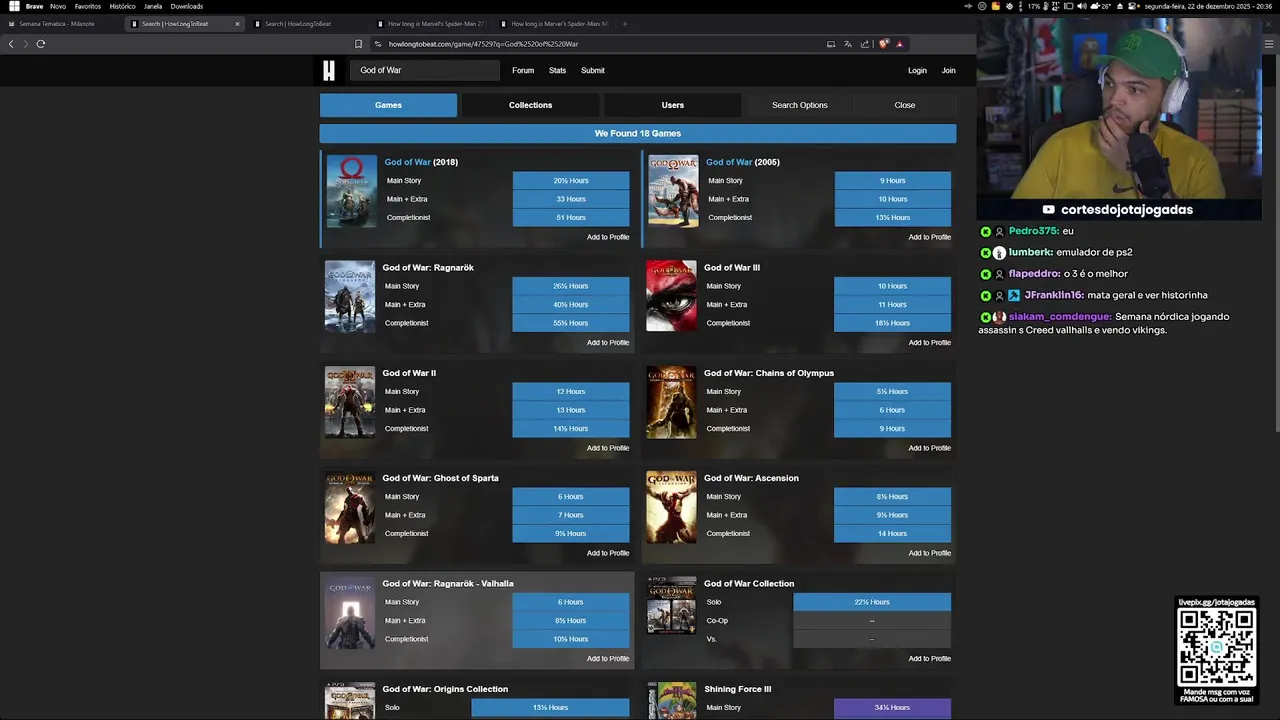Select the Games tab
Image resolution: width=1280 pixels, height=720 pixels.
pyautogui.click(x=388, y=105)
